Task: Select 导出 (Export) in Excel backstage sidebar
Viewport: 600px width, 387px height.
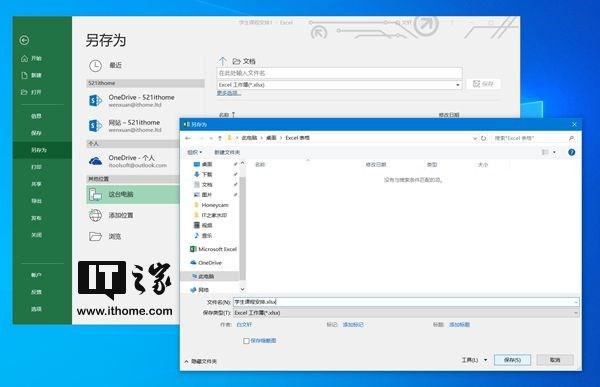Action: point(36,201)
